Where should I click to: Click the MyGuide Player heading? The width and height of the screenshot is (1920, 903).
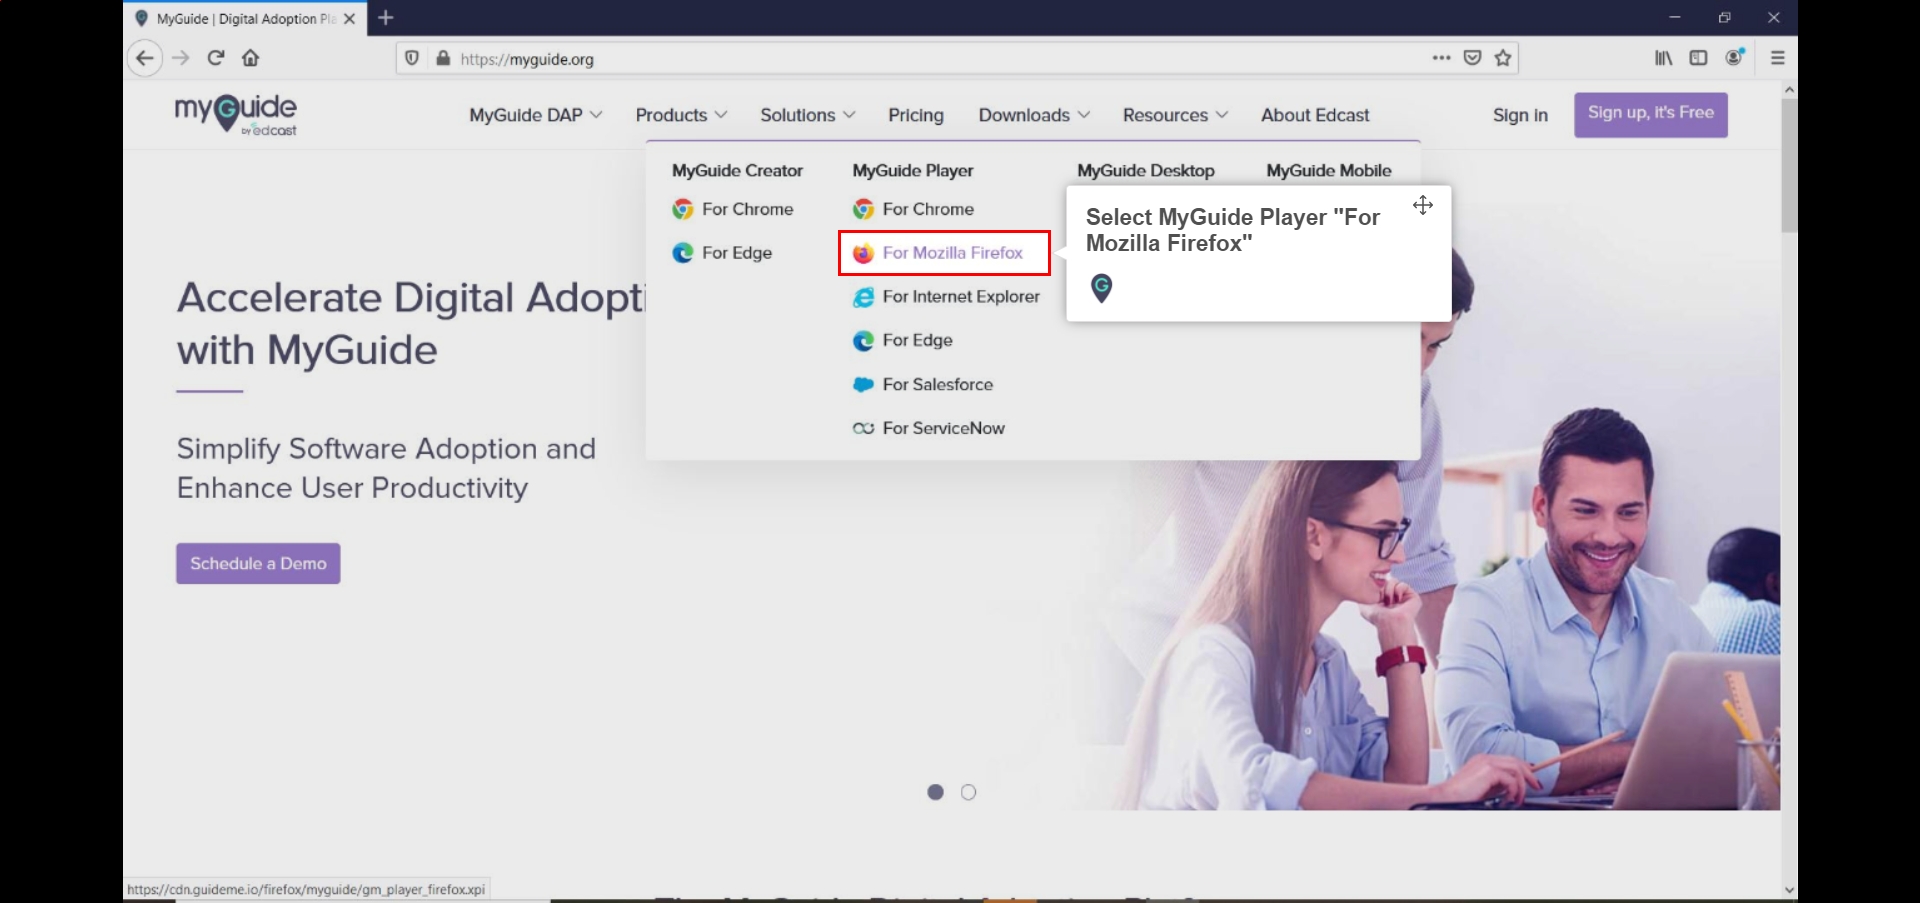click(913, 171)
